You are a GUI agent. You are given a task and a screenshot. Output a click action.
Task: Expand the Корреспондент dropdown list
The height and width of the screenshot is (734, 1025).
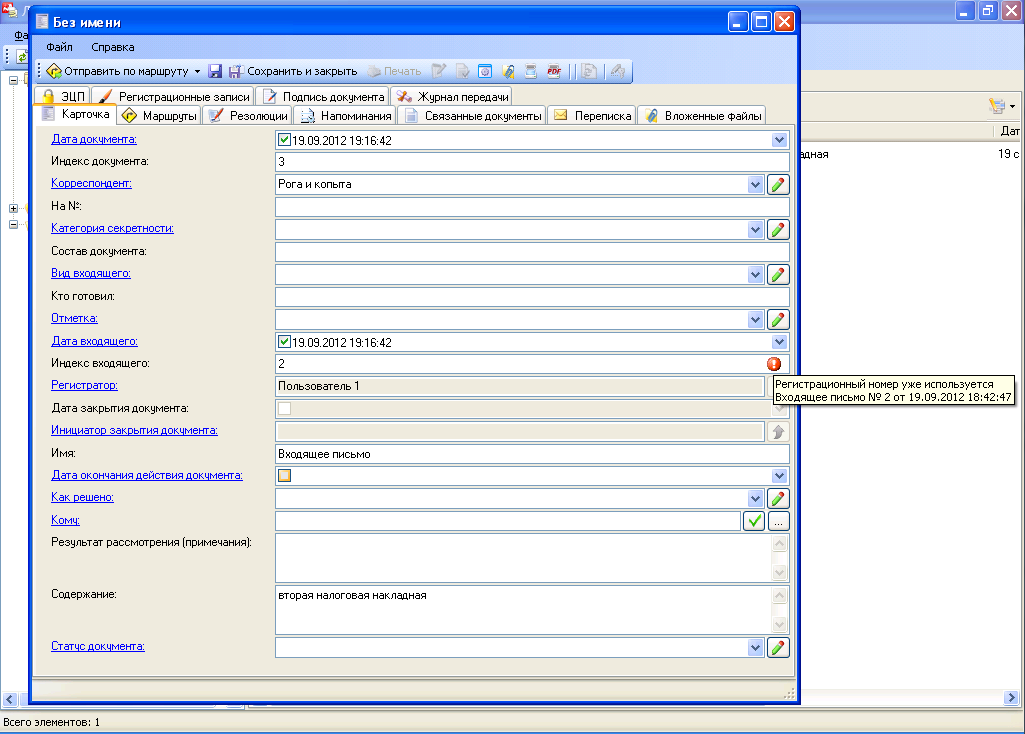click(755, 185)
